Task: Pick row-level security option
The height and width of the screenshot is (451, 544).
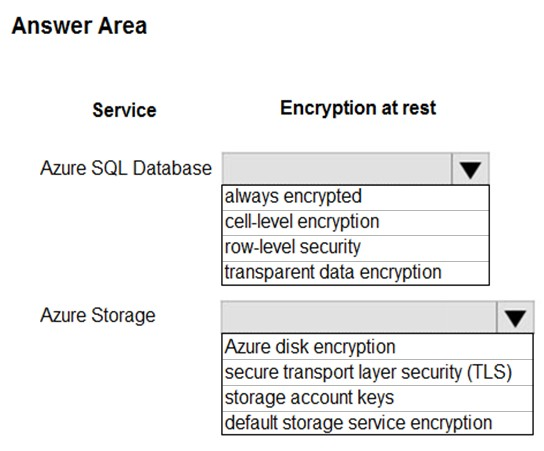Action: click(355, 248)
